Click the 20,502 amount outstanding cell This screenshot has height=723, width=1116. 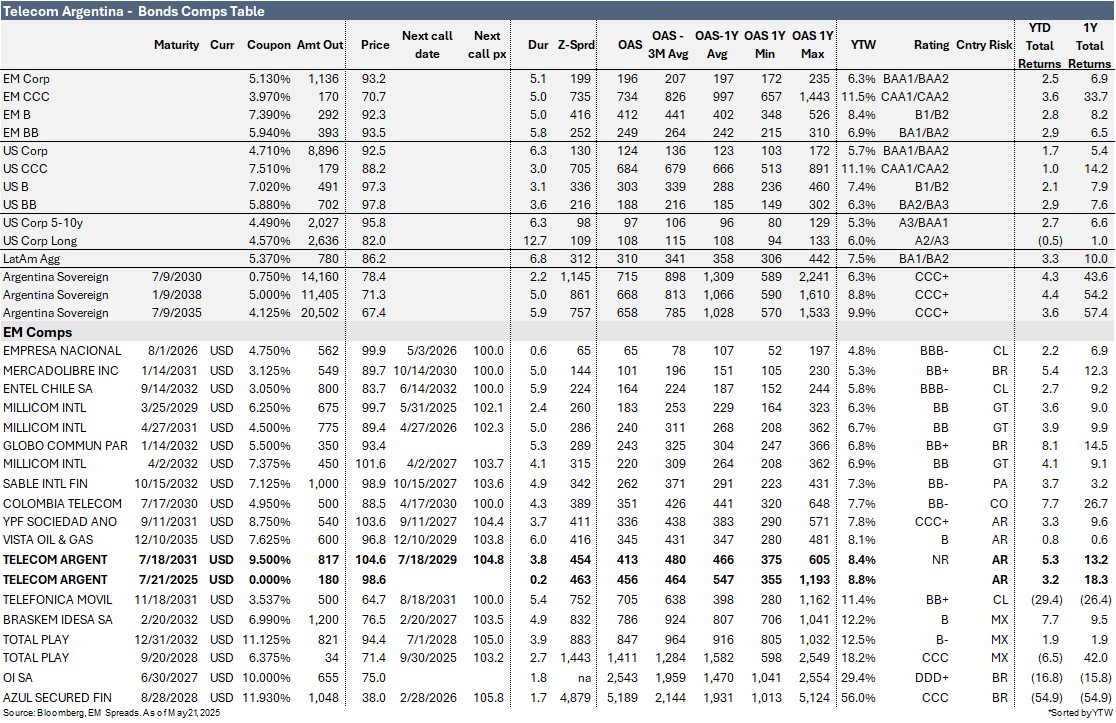320,313
